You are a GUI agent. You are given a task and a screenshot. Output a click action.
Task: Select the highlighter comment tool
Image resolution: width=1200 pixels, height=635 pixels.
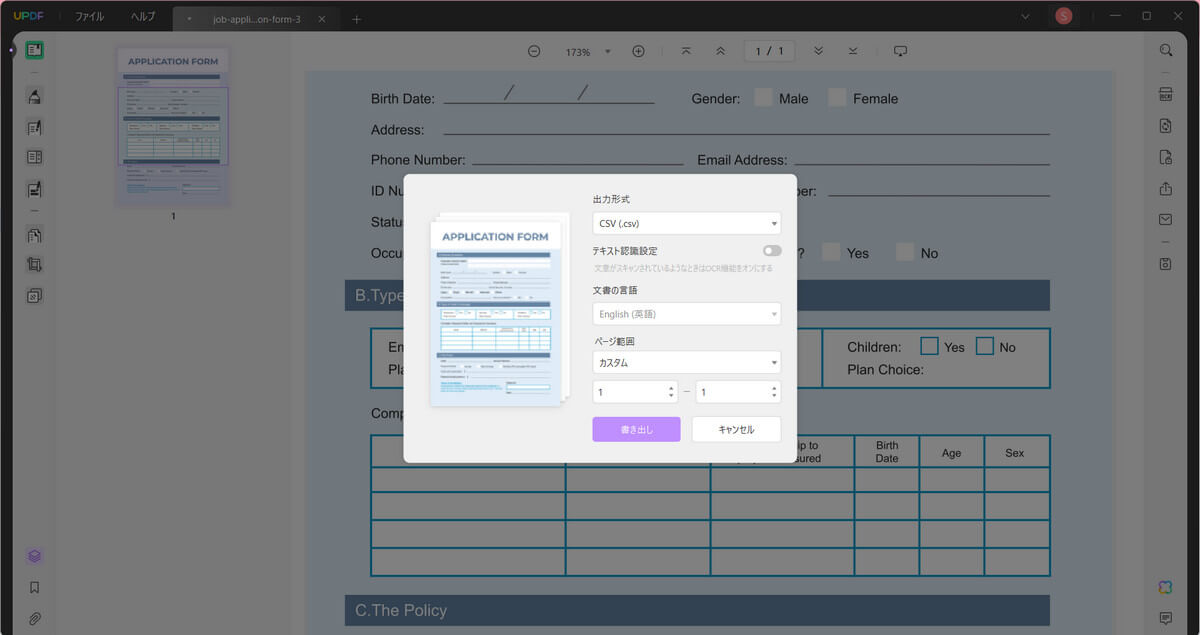pyautogui.click(x=35, y=96)
